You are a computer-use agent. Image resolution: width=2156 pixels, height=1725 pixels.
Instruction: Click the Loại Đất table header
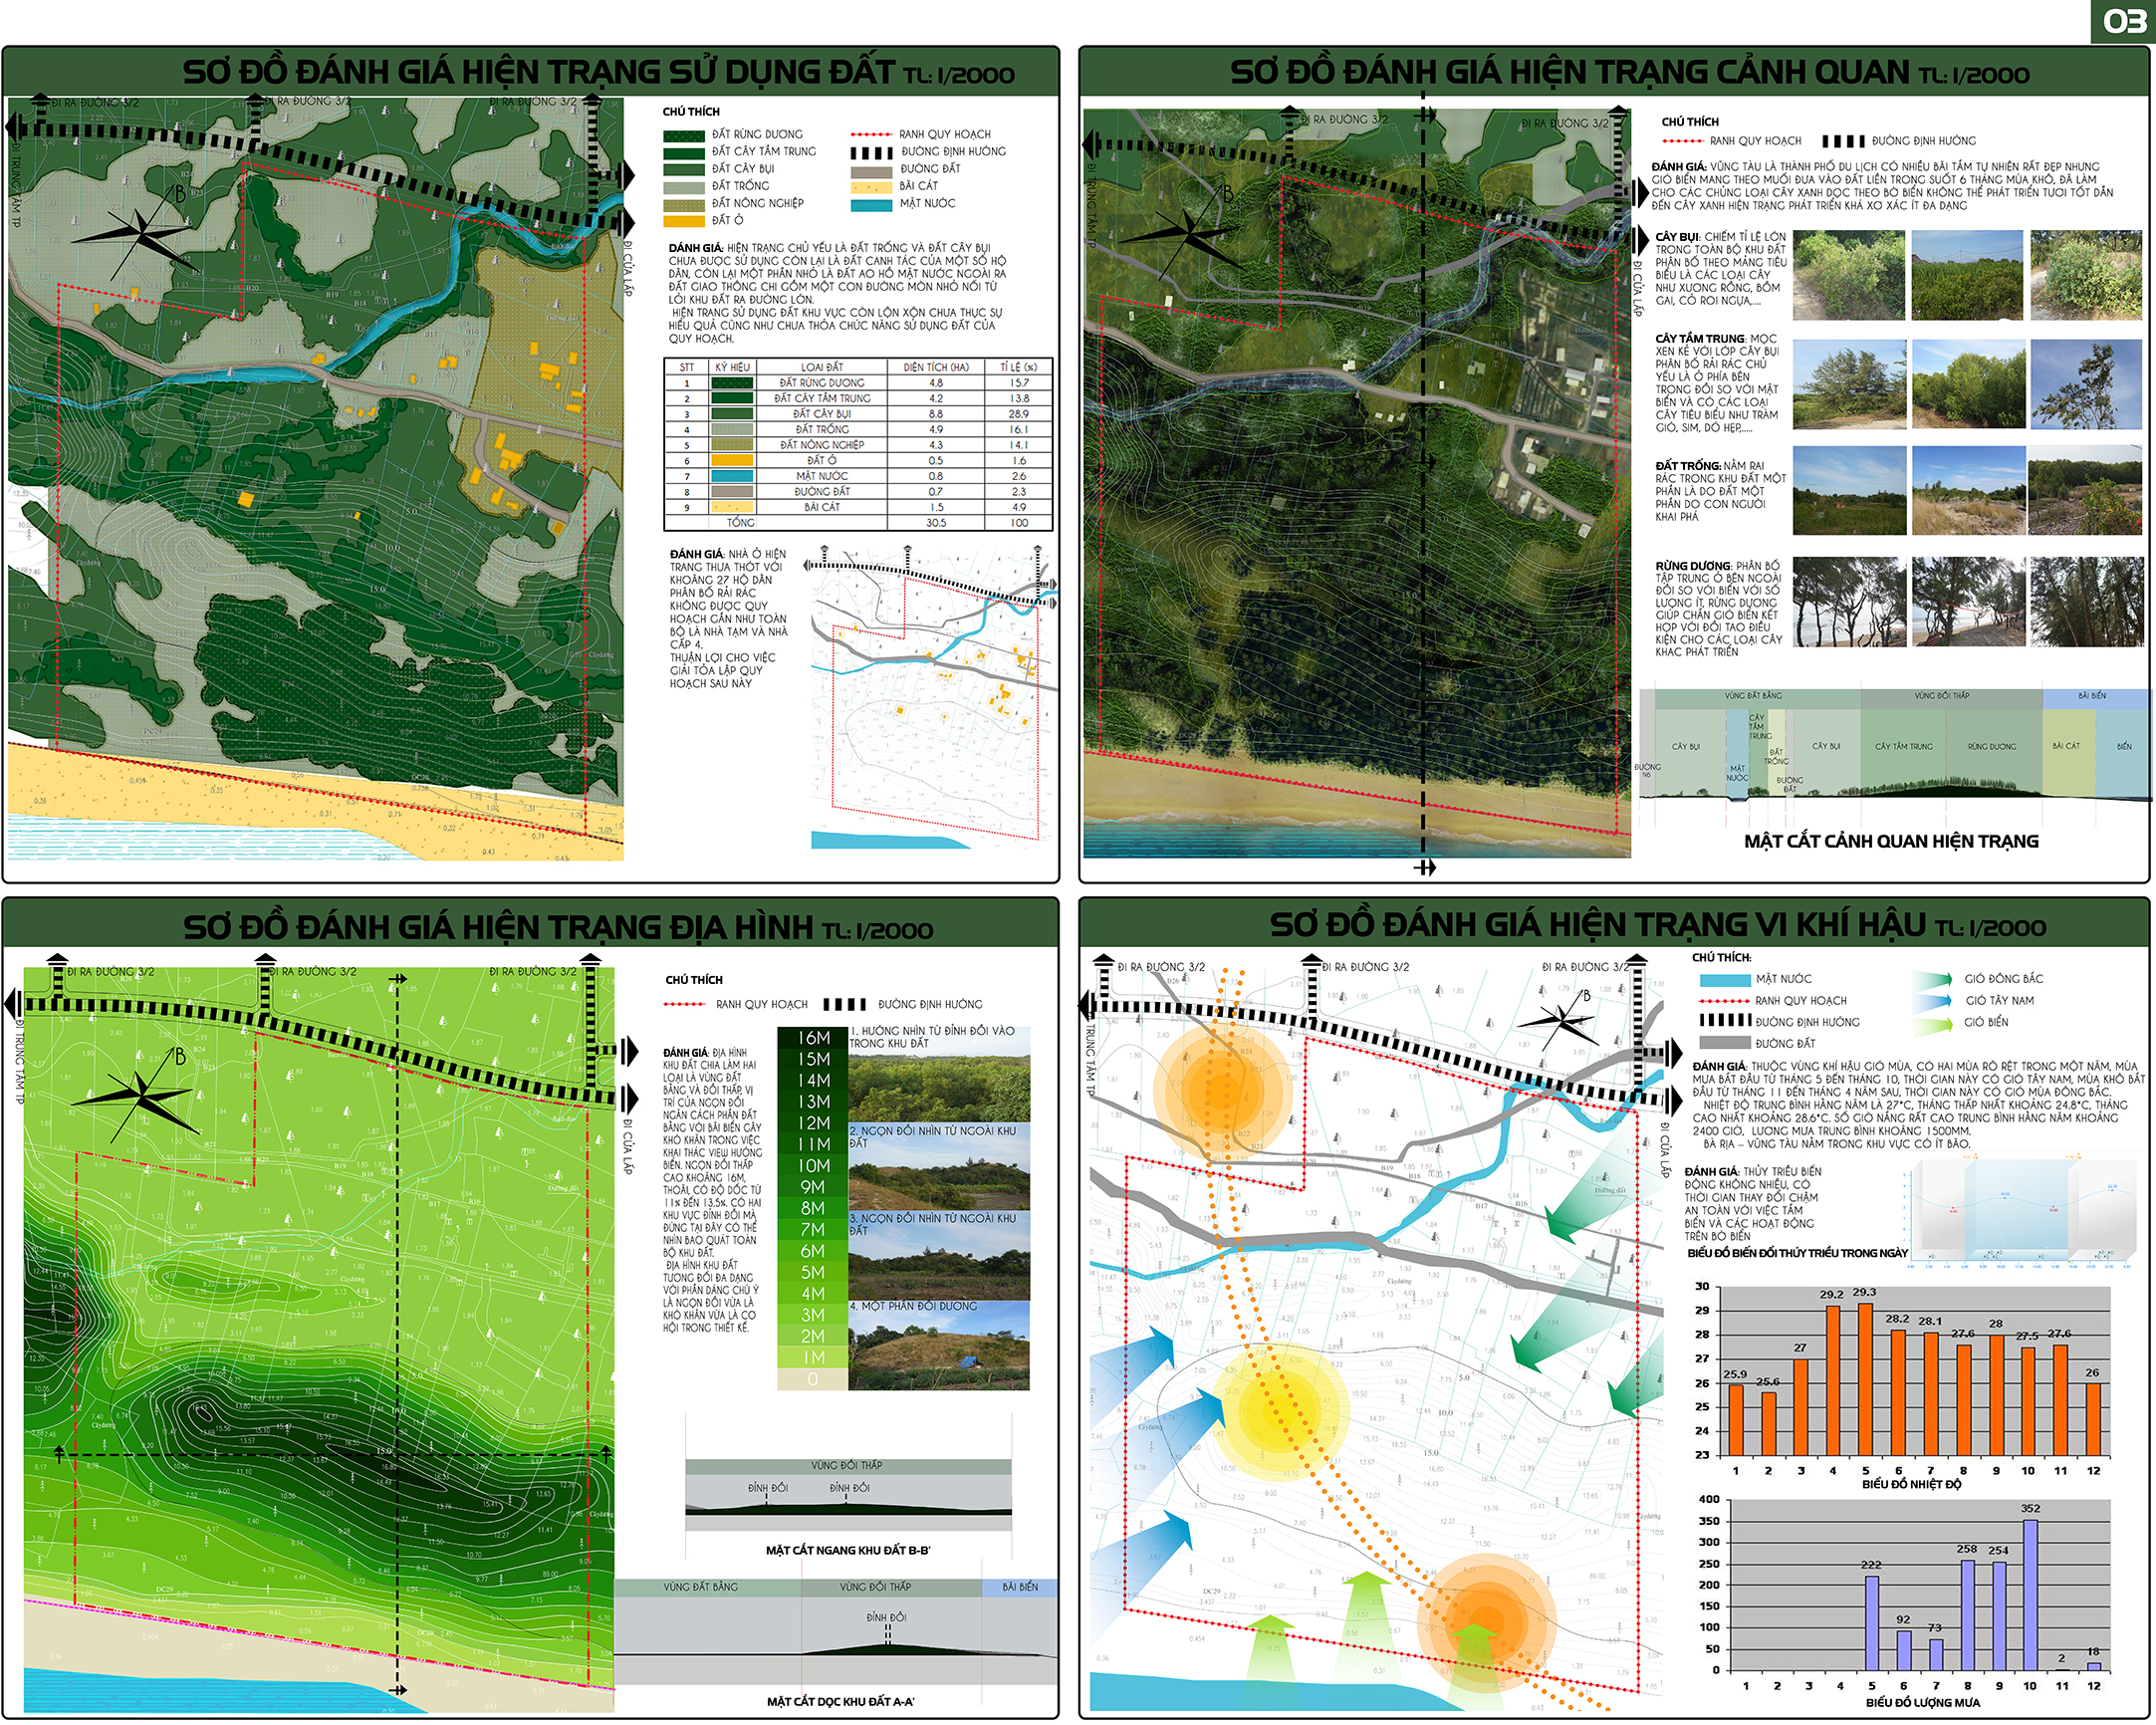pyautogui.click(x=825, y=367)
